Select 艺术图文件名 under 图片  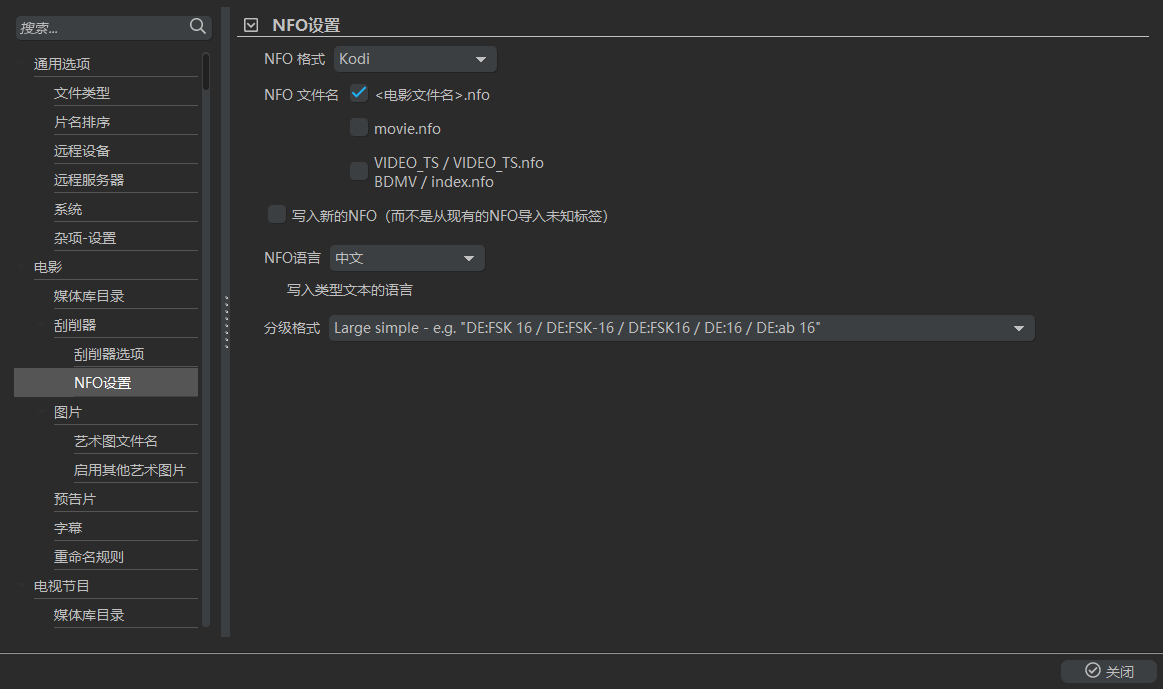[116, 441]
